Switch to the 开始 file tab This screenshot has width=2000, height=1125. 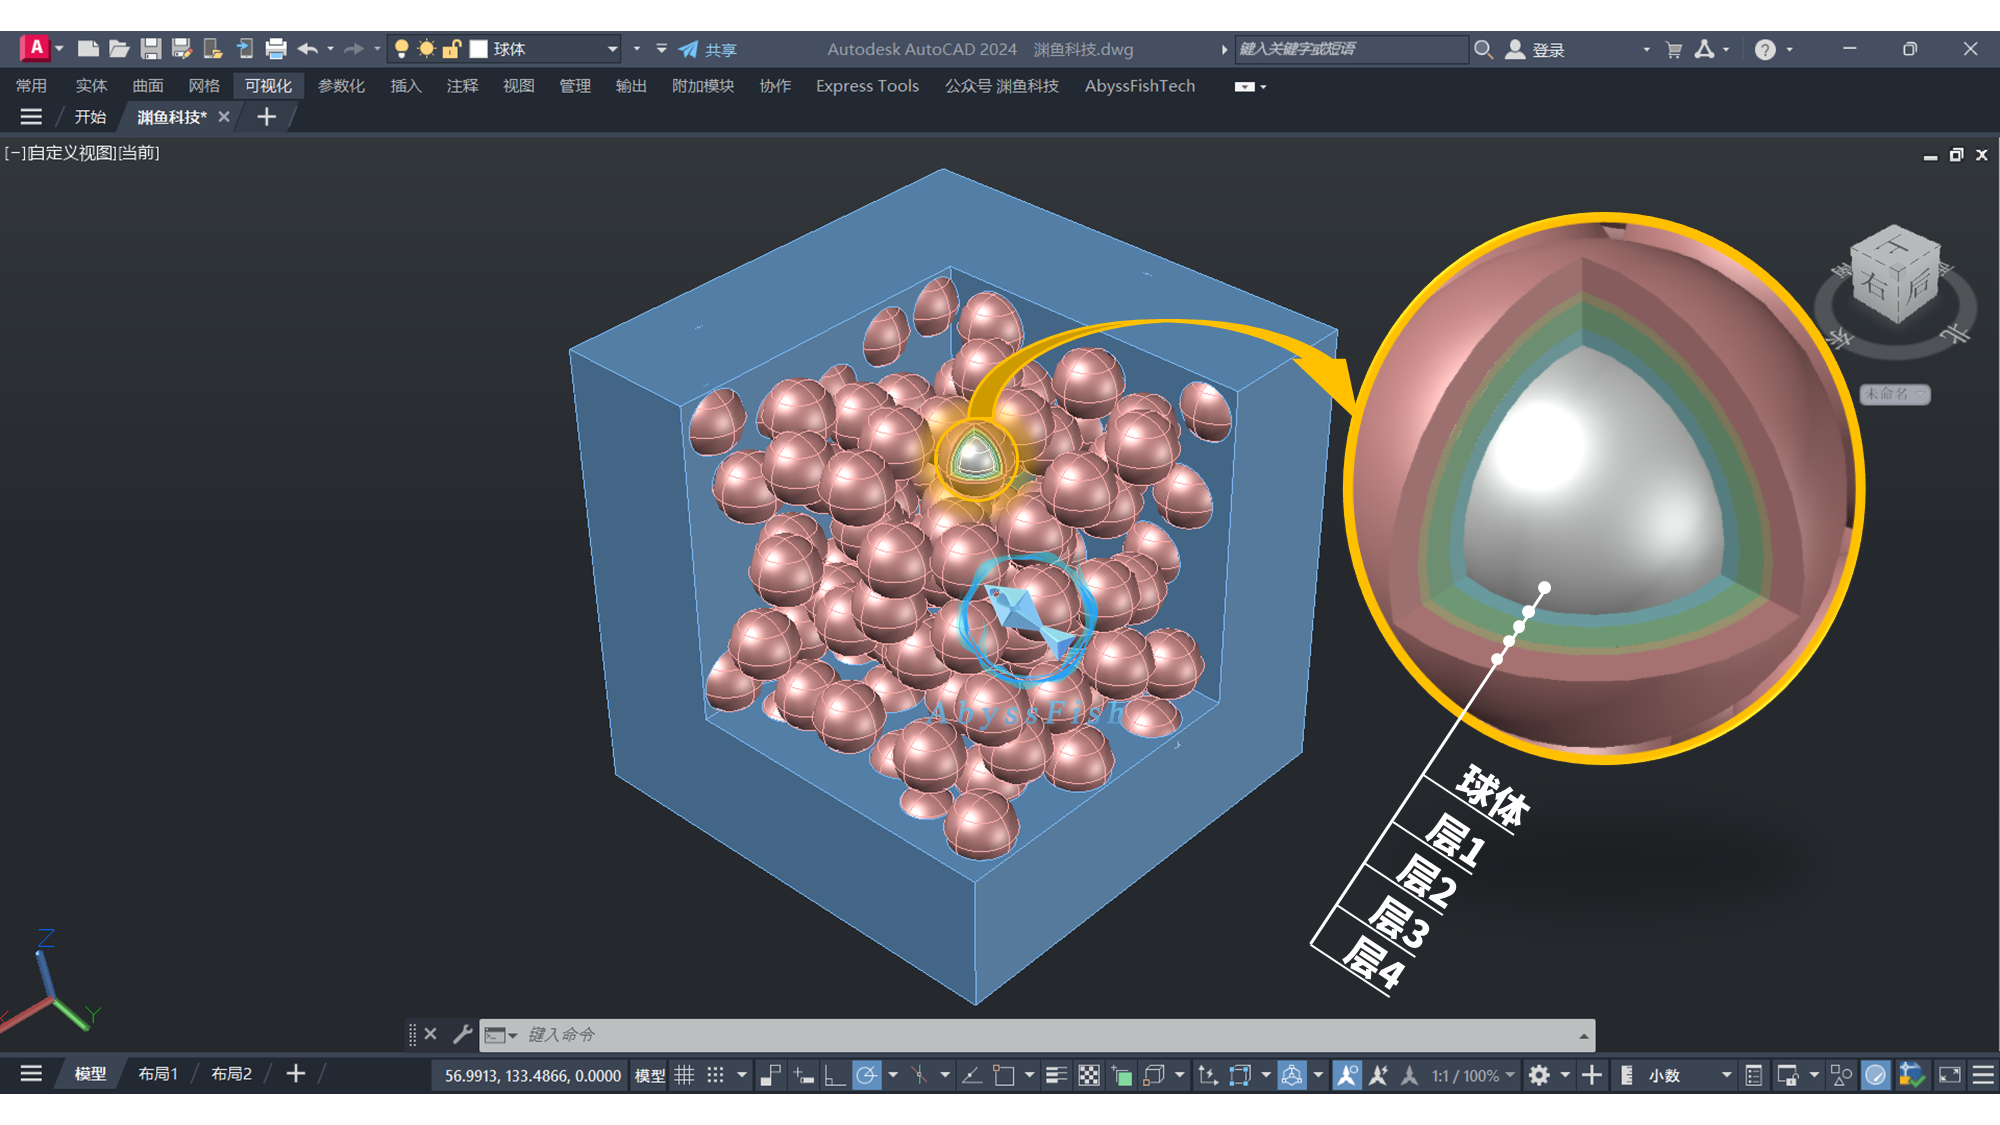pyautogui.click(x=90, y=117)
